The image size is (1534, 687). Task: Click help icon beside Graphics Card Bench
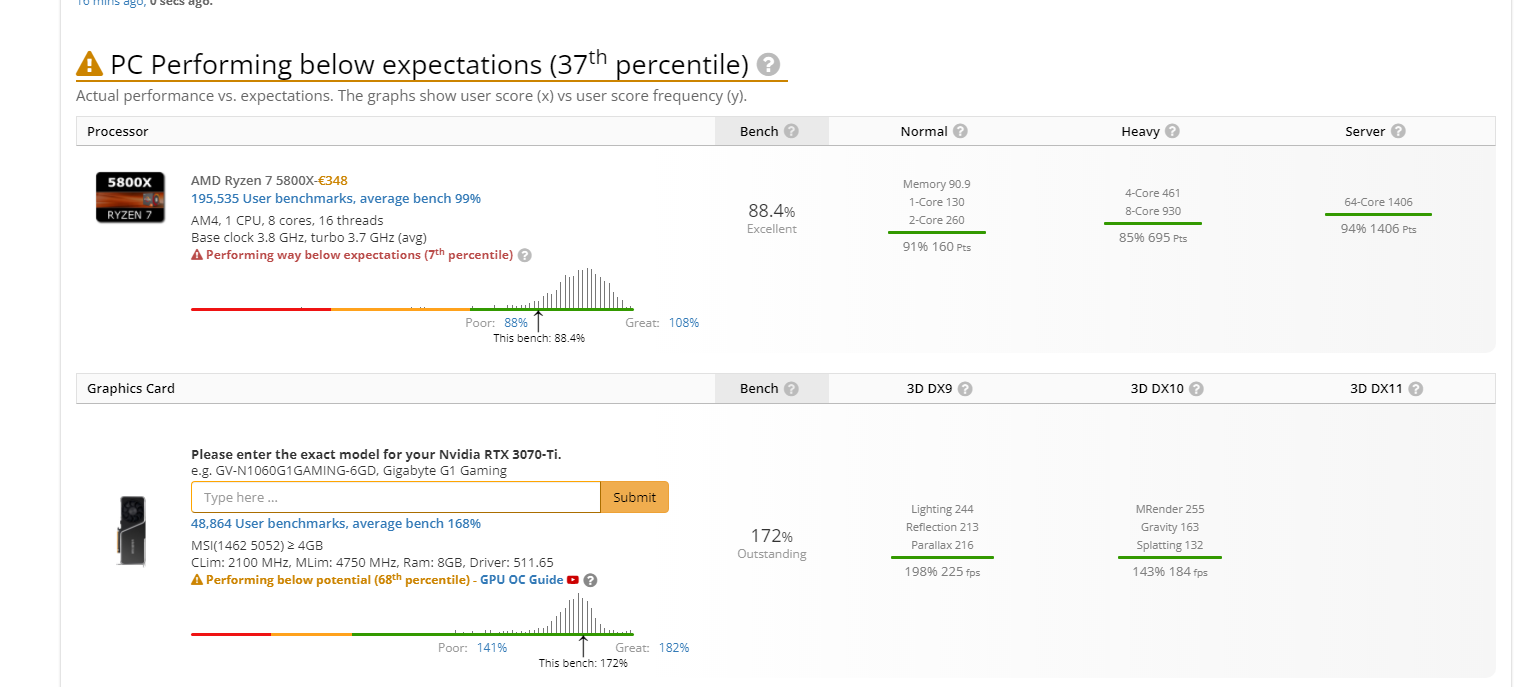[x=791, y=389]
